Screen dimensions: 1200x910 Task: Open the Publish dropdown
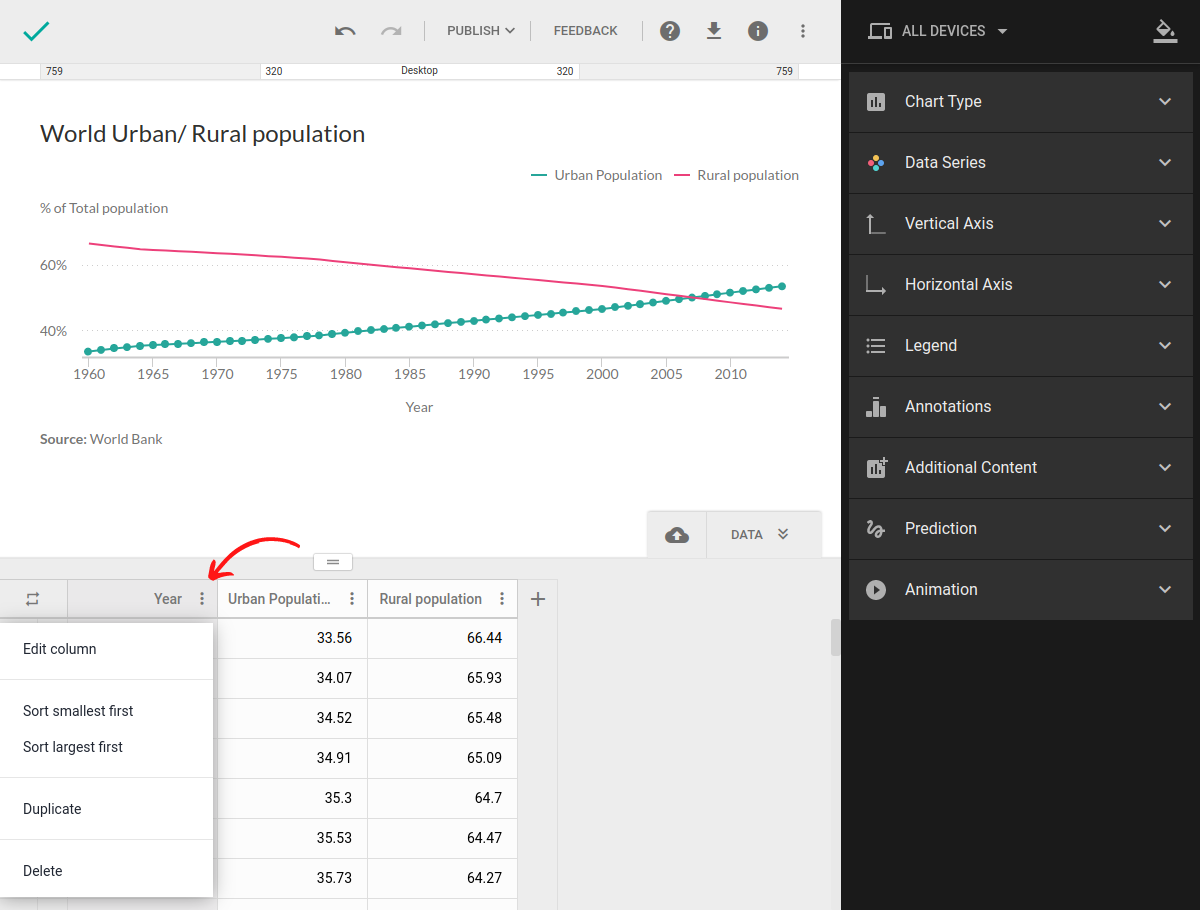(x=480, y=31)
